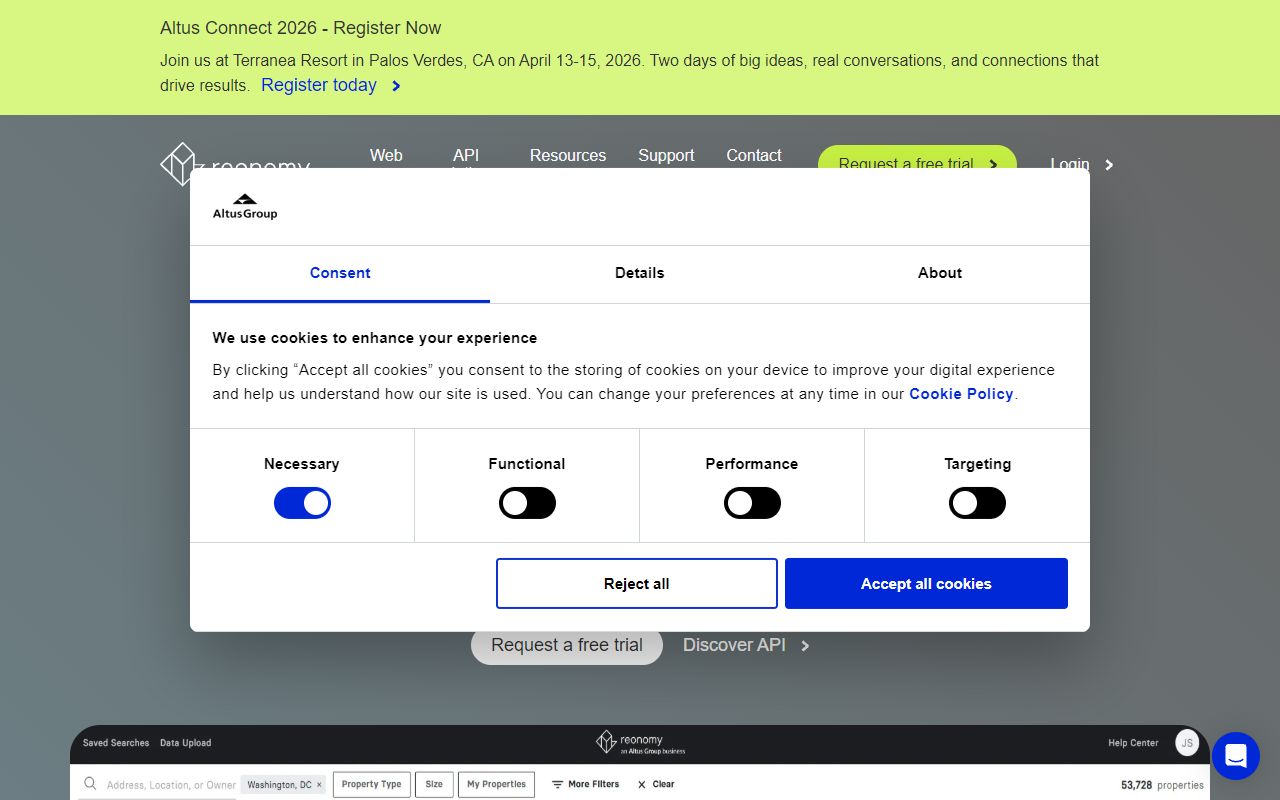This screenshot has height=800, width=1280.
Task: Open the Size filter dropdown
Action: (x=434, y=784)
